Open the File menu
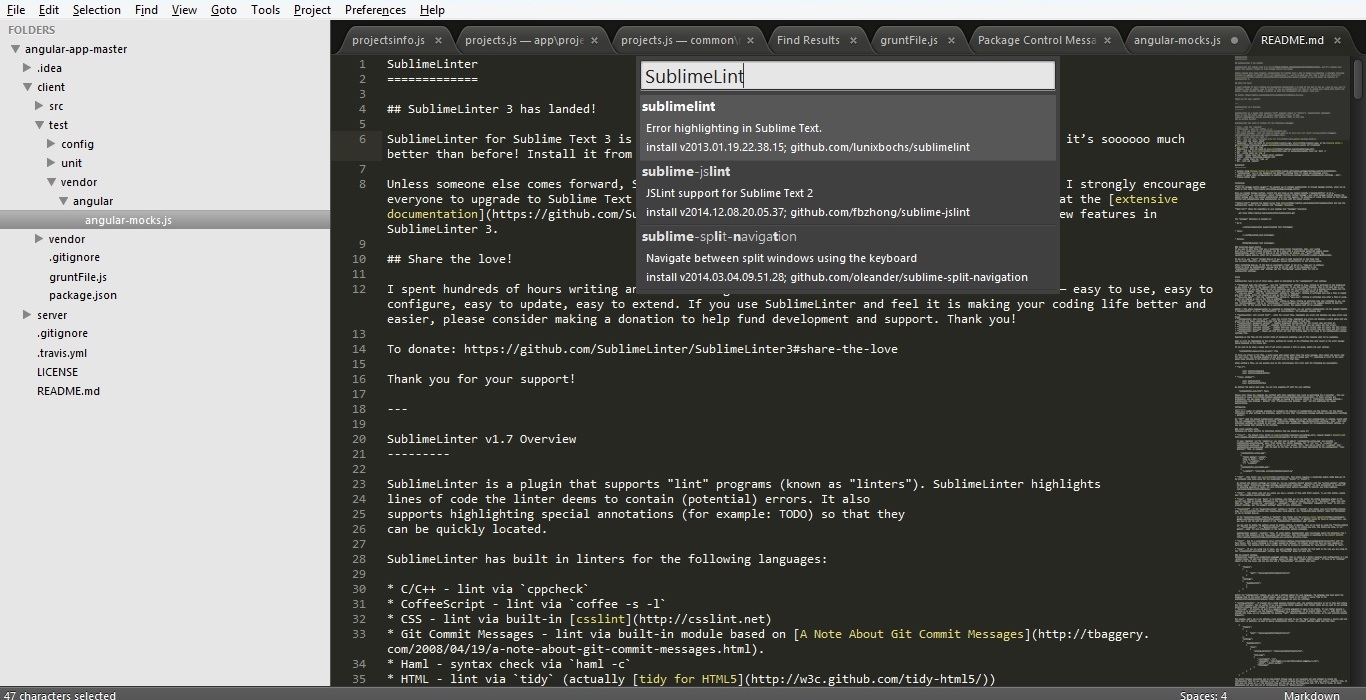The image size is (1366, 700). (16, 10)
